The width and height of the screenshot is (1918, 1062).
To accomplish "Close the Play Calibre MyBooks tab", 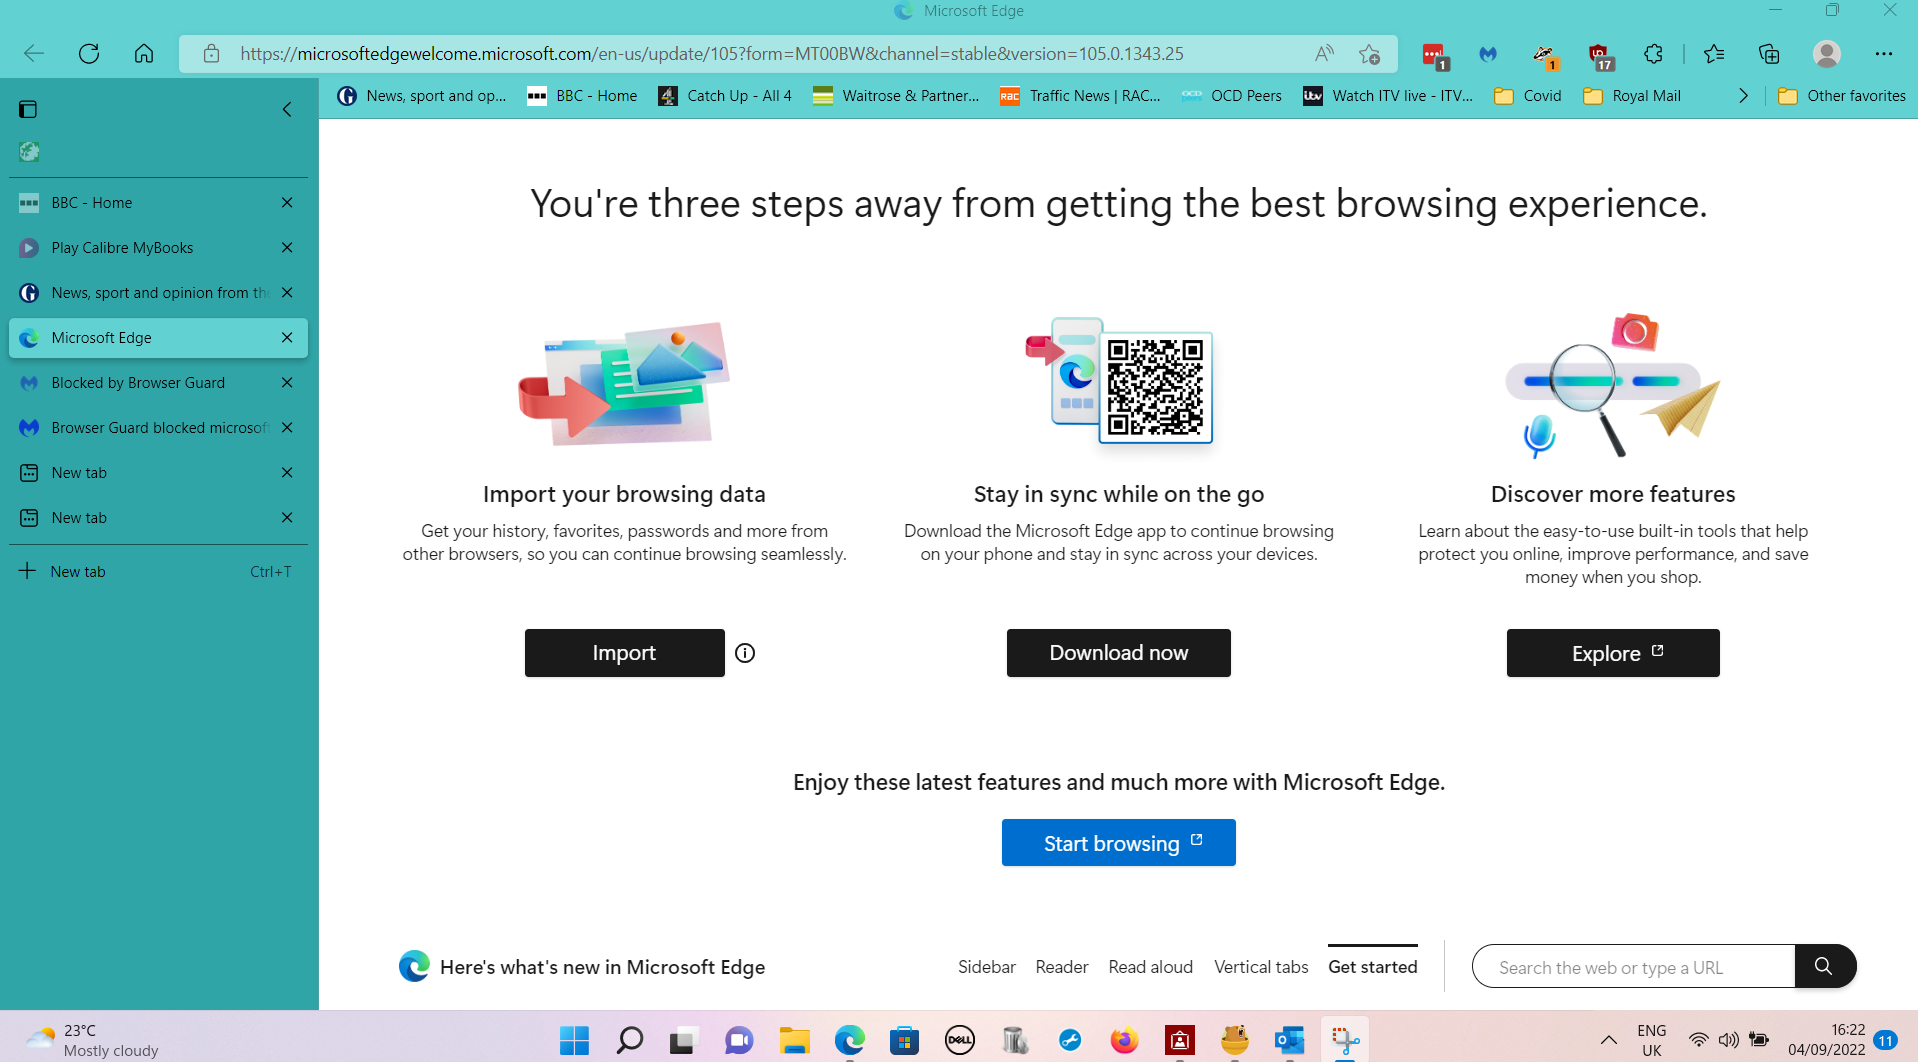I will pyautogui.click(x=287, y=248).
